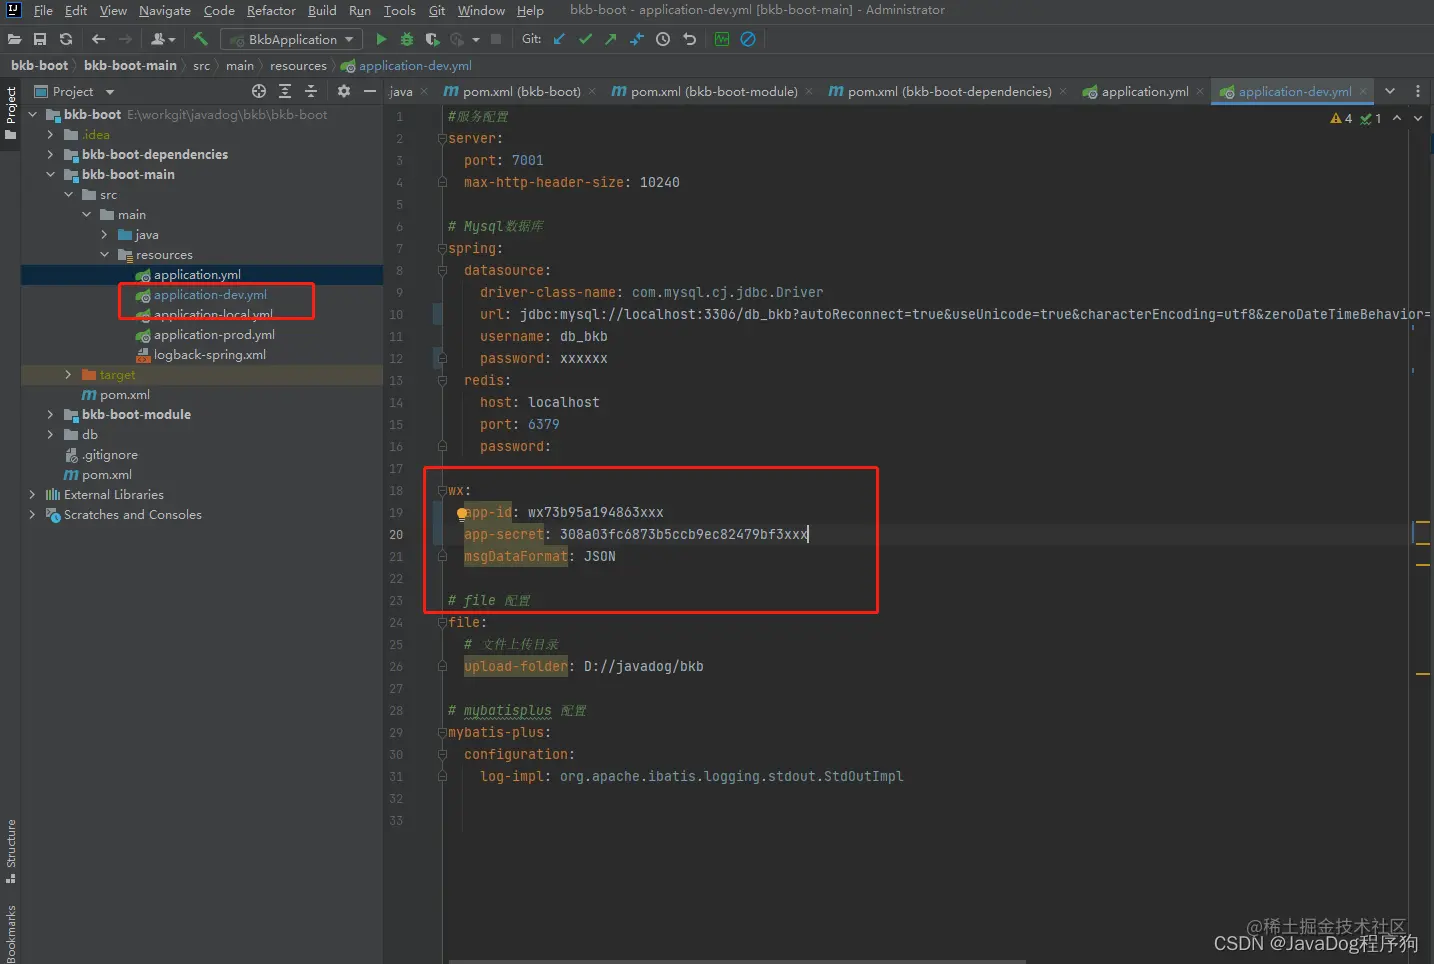This screenshot has height=964, width=1434.
Task: Open the Refactor menu
Action: 271,10
